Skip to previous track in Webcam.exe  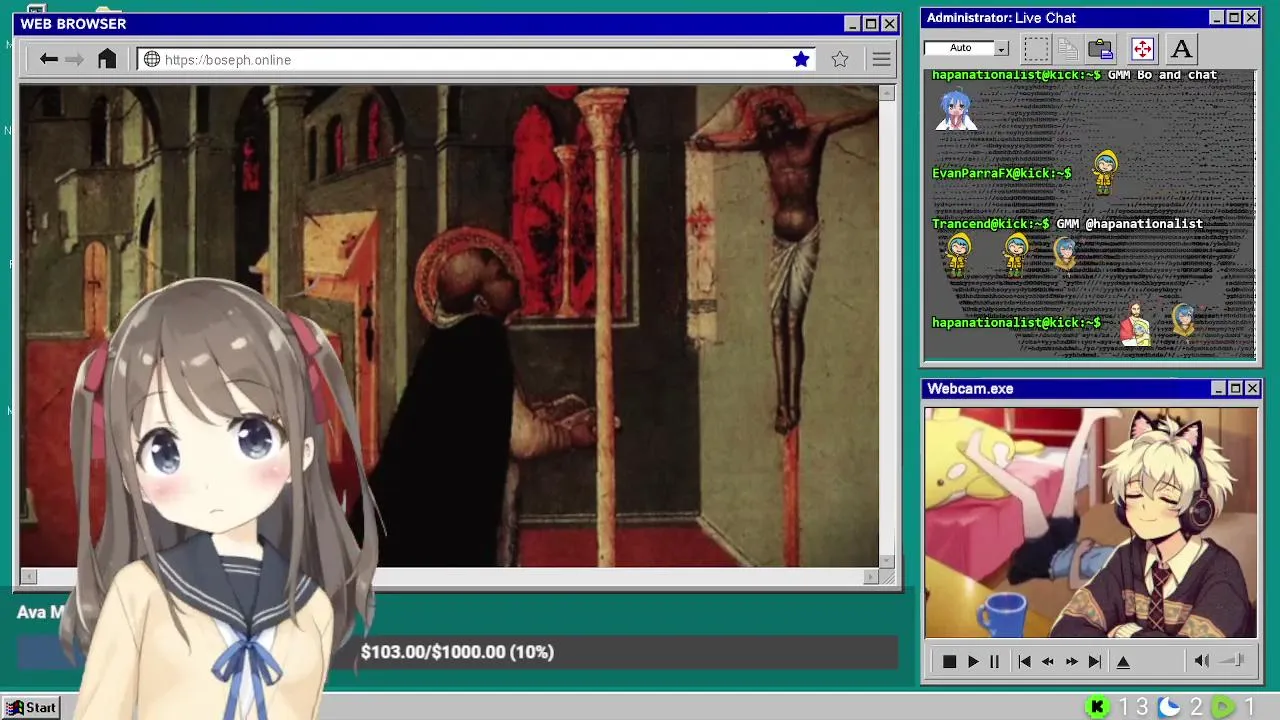coord(1024,661)
